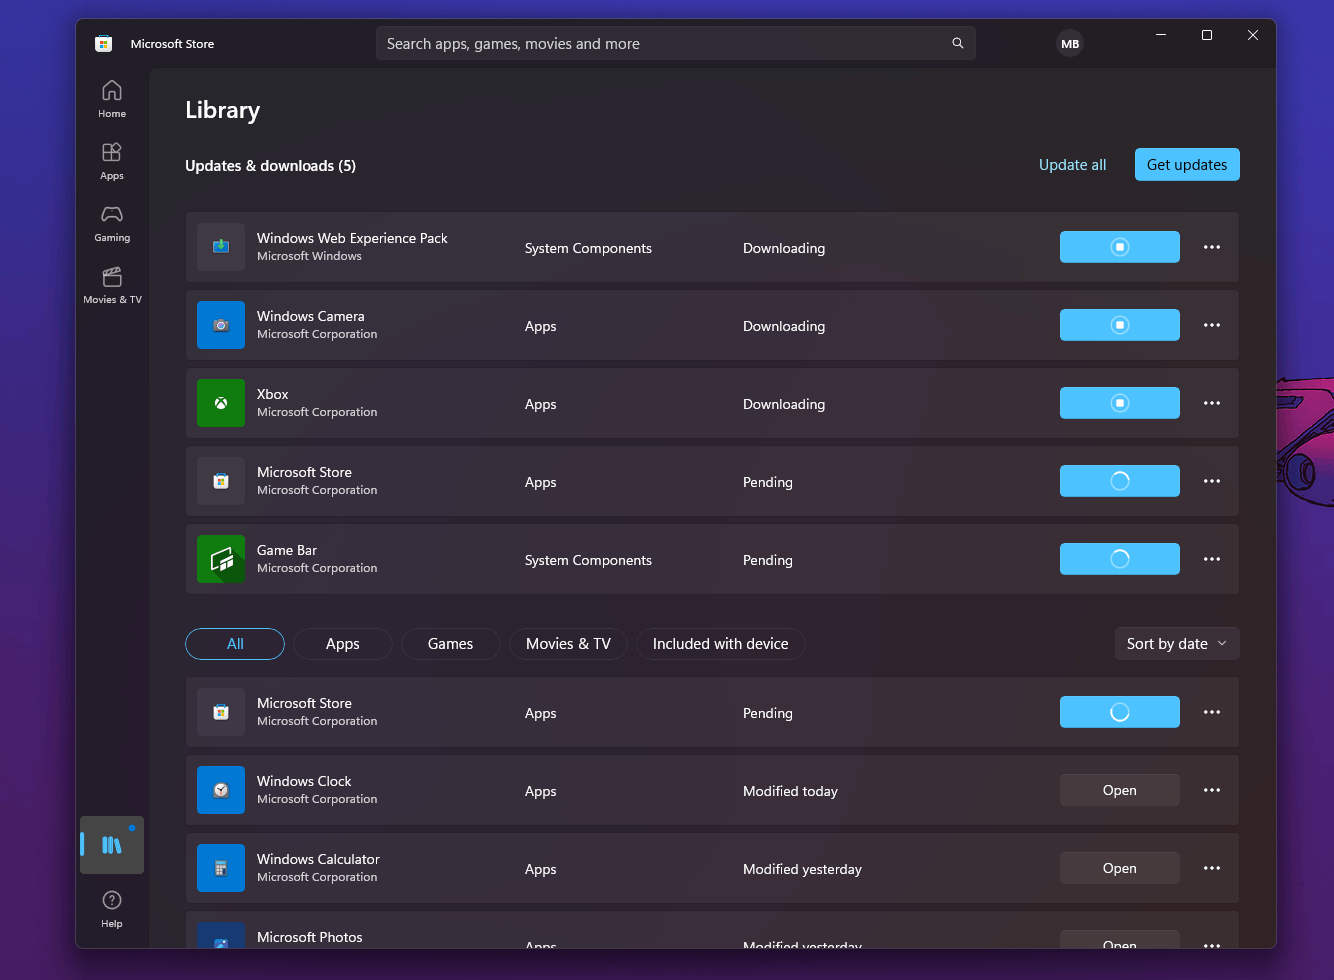This screenshot has height=980, width=1334.
Task: Click the Windows Camera app icon
Action: 221,325
